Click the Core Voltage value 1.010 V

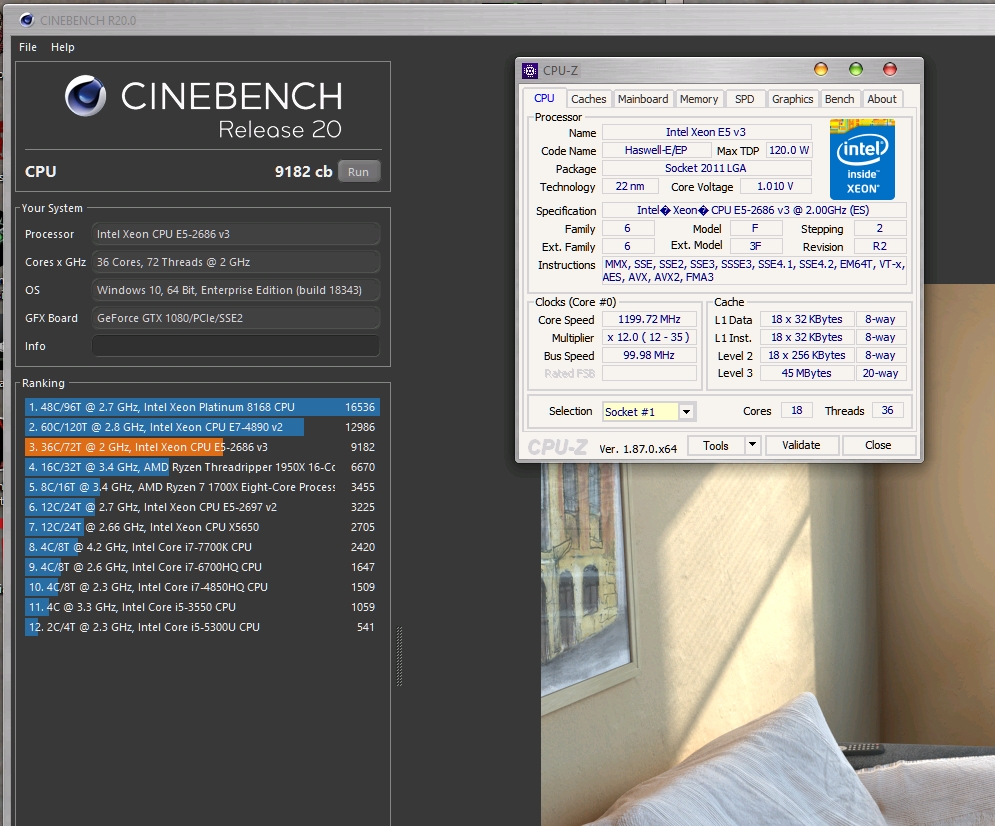pos(775,187)
